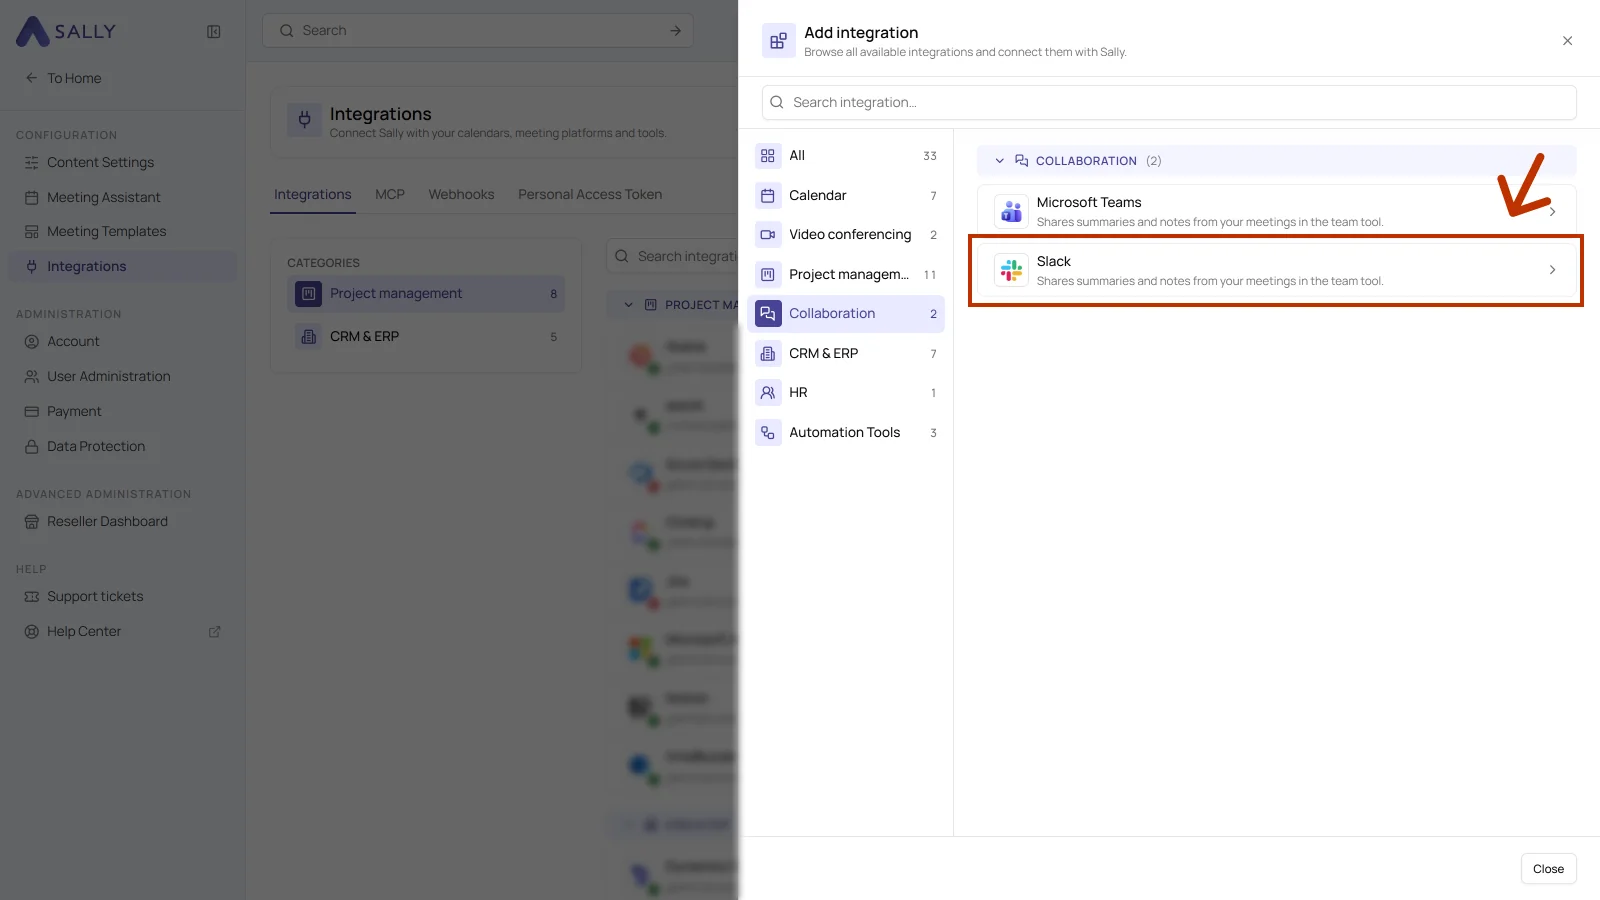
Task: Open Meeting Assistant in sidebar
Action: 123,197
